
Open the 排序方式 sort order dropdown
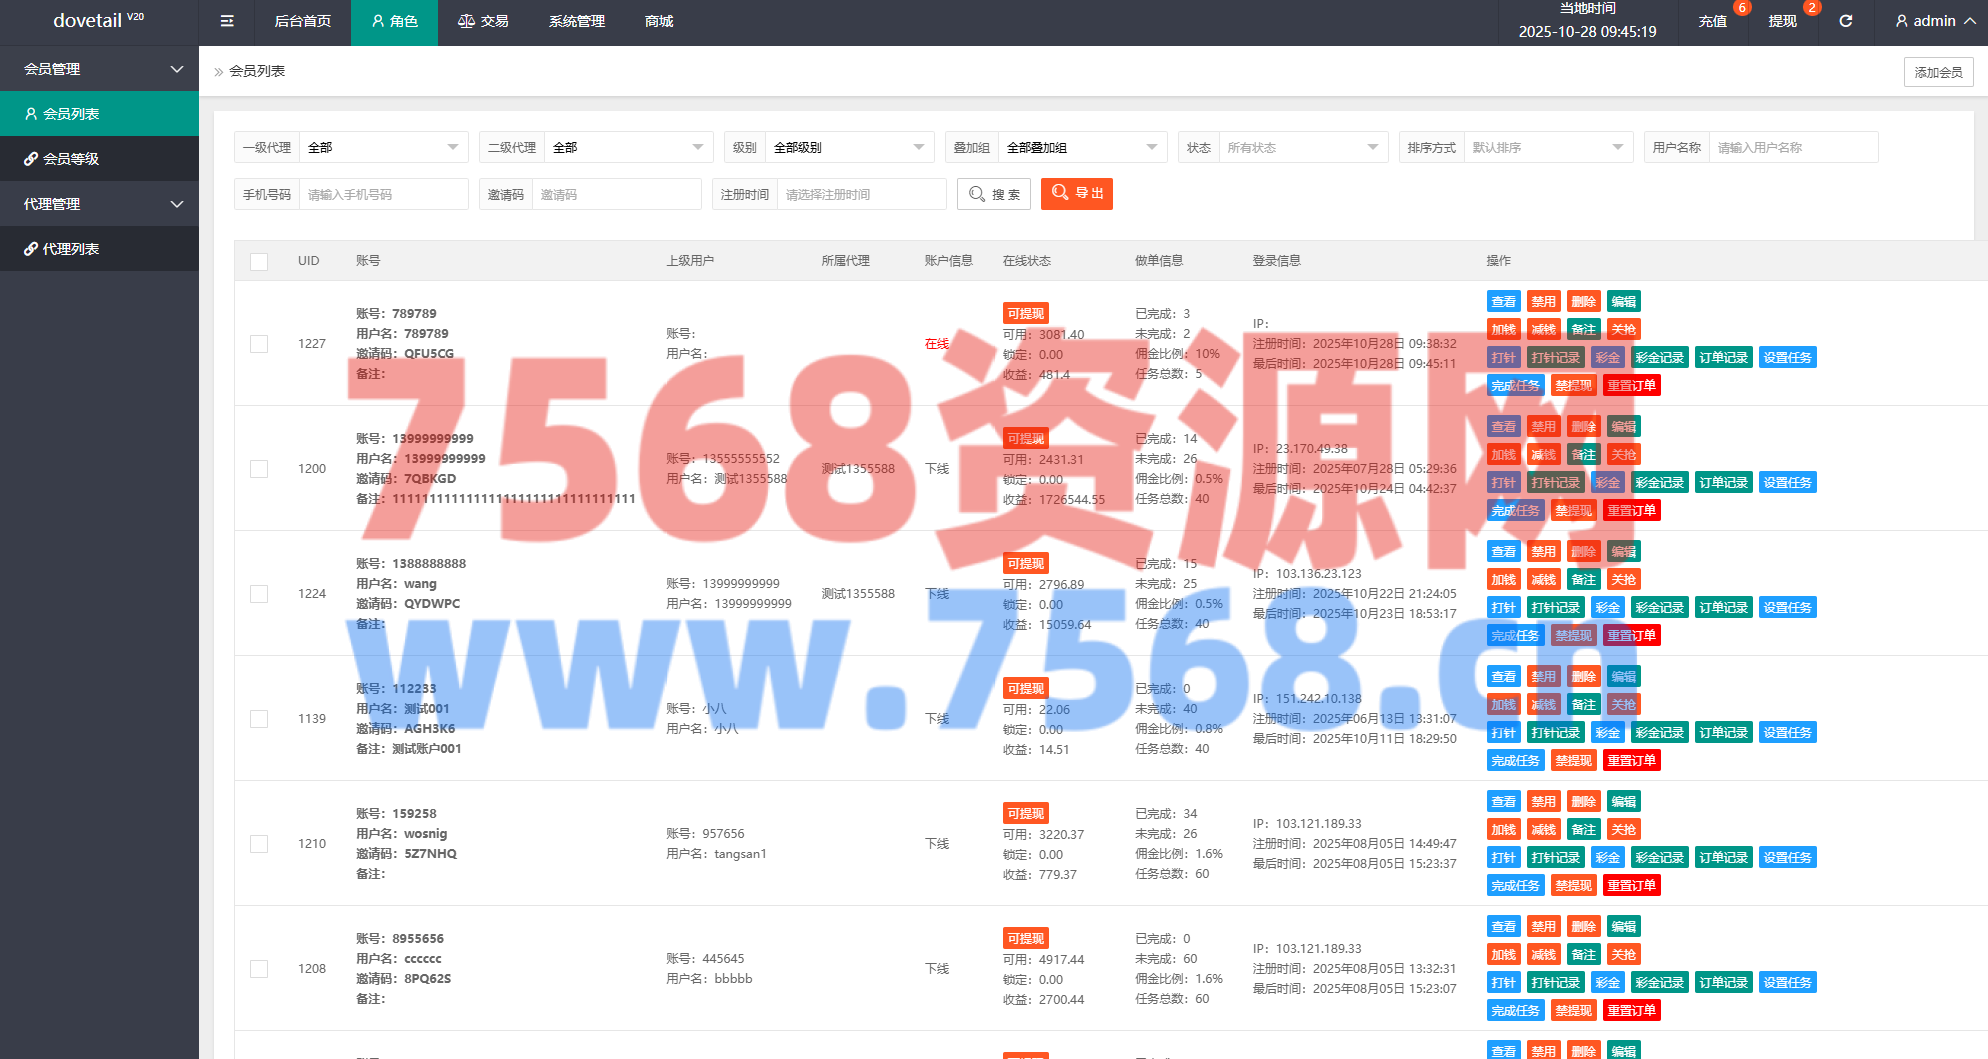(1546, 148)
